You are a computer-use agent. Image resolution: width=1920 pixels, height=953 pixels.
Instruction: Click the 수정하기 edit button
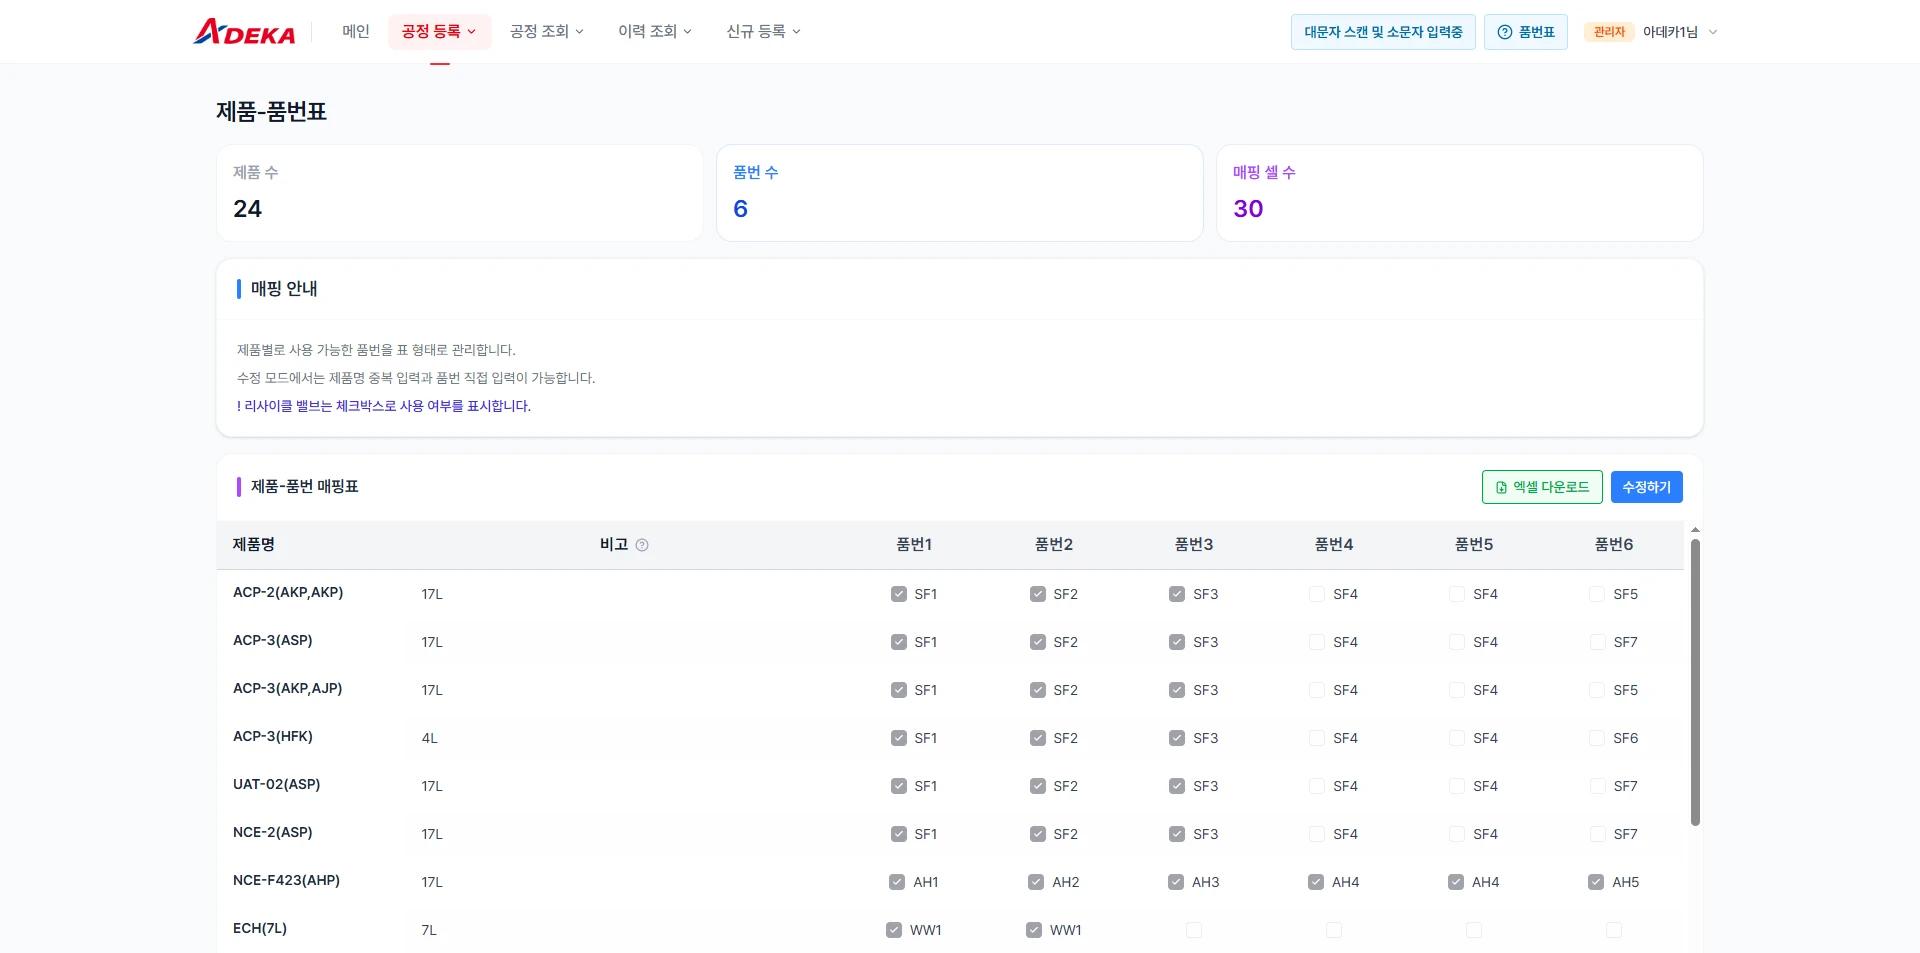(1647, 487)
